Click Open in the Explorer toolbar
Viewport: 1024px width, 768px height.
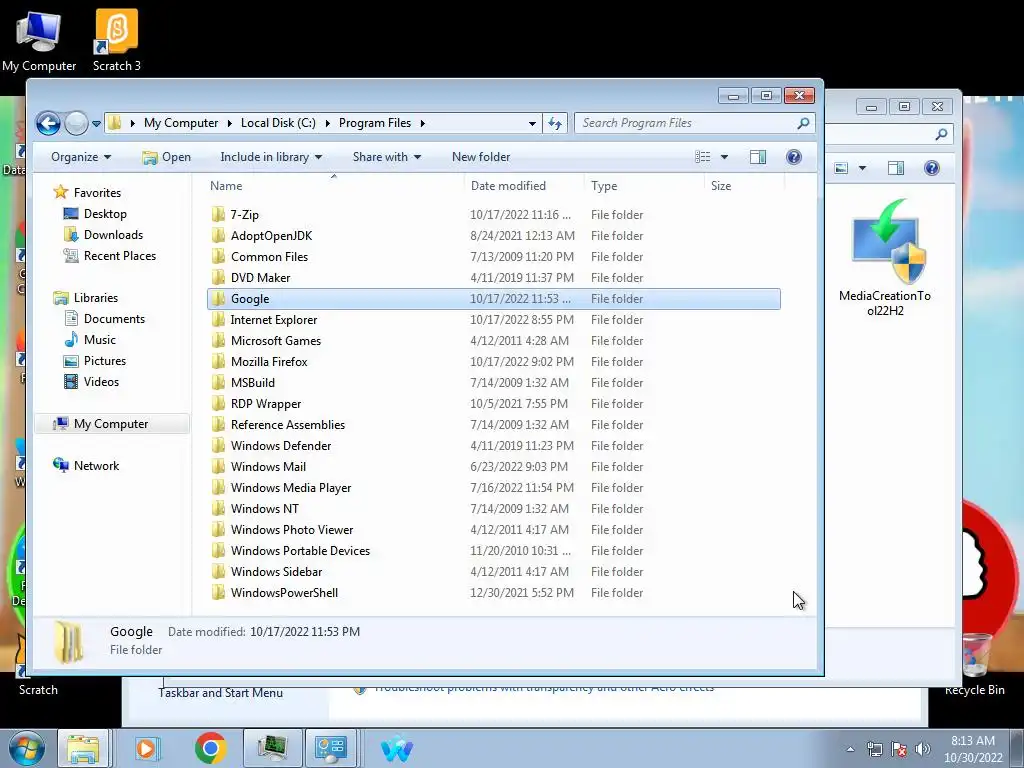tap(167, 157)
